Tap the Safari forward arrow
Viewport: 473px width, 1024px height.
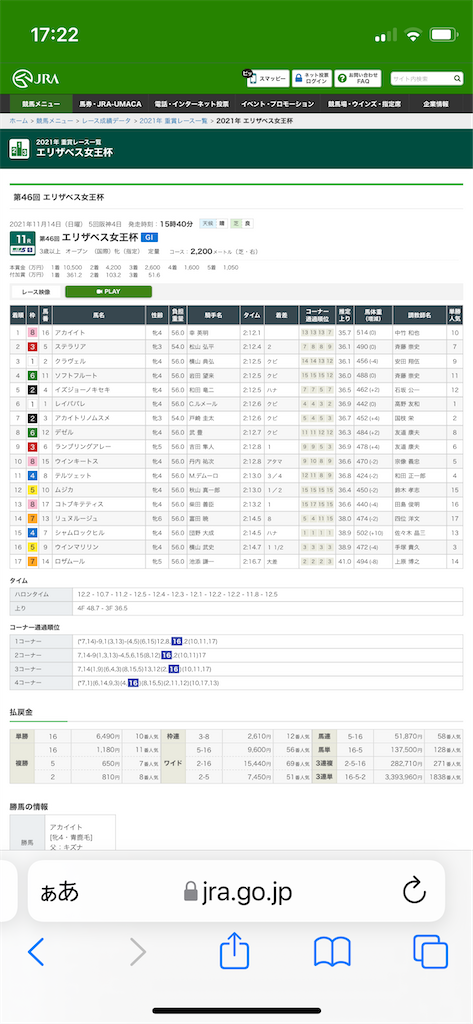pos(137,952)
